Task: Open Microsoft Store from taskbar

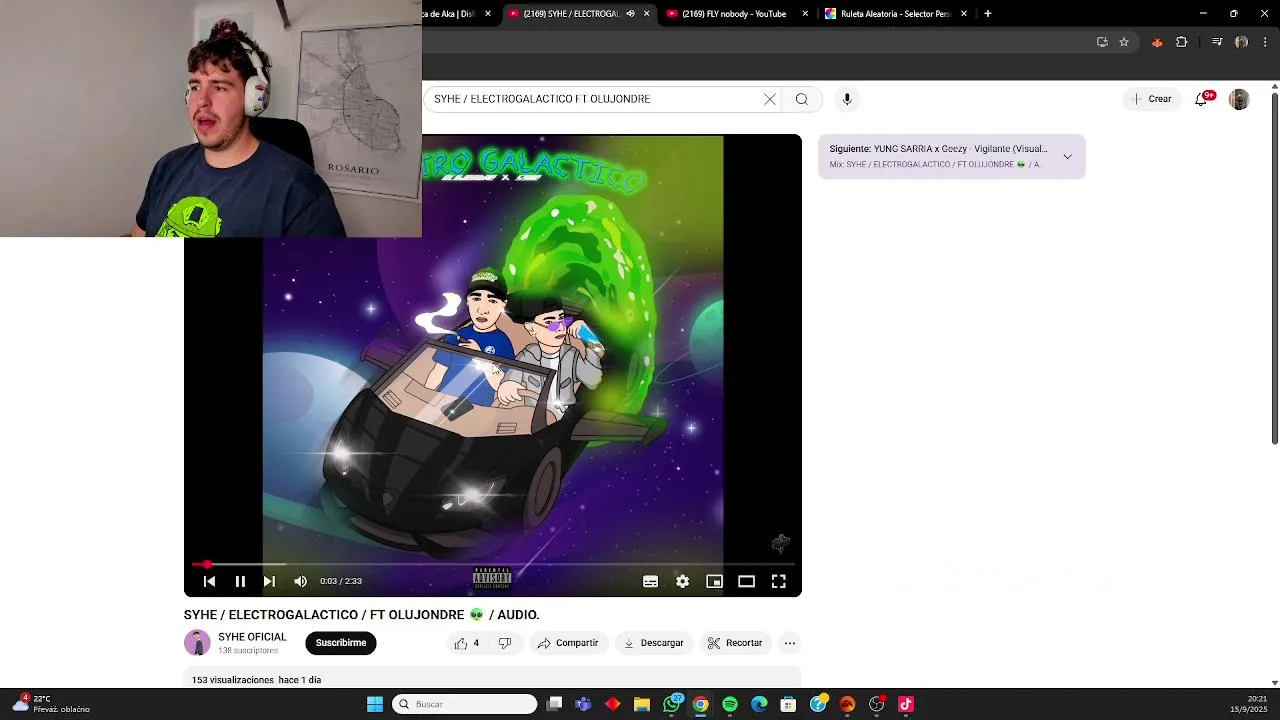Action: [x=789, y=704]
